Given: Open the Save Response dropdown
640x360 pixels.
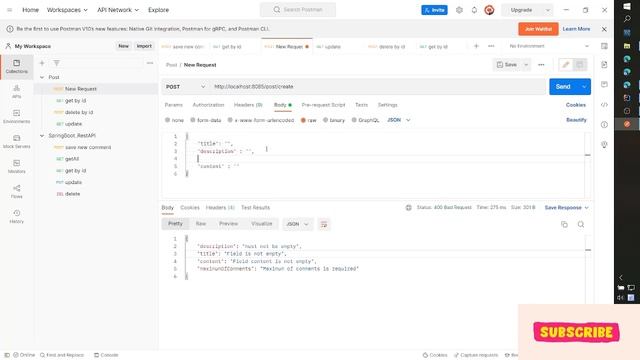Looking at the screenshot, I should 567,207.
